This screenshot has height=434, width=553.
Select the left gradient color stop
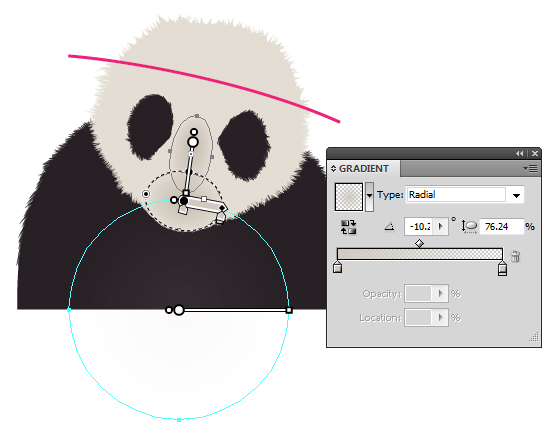[x=338, y=267]
